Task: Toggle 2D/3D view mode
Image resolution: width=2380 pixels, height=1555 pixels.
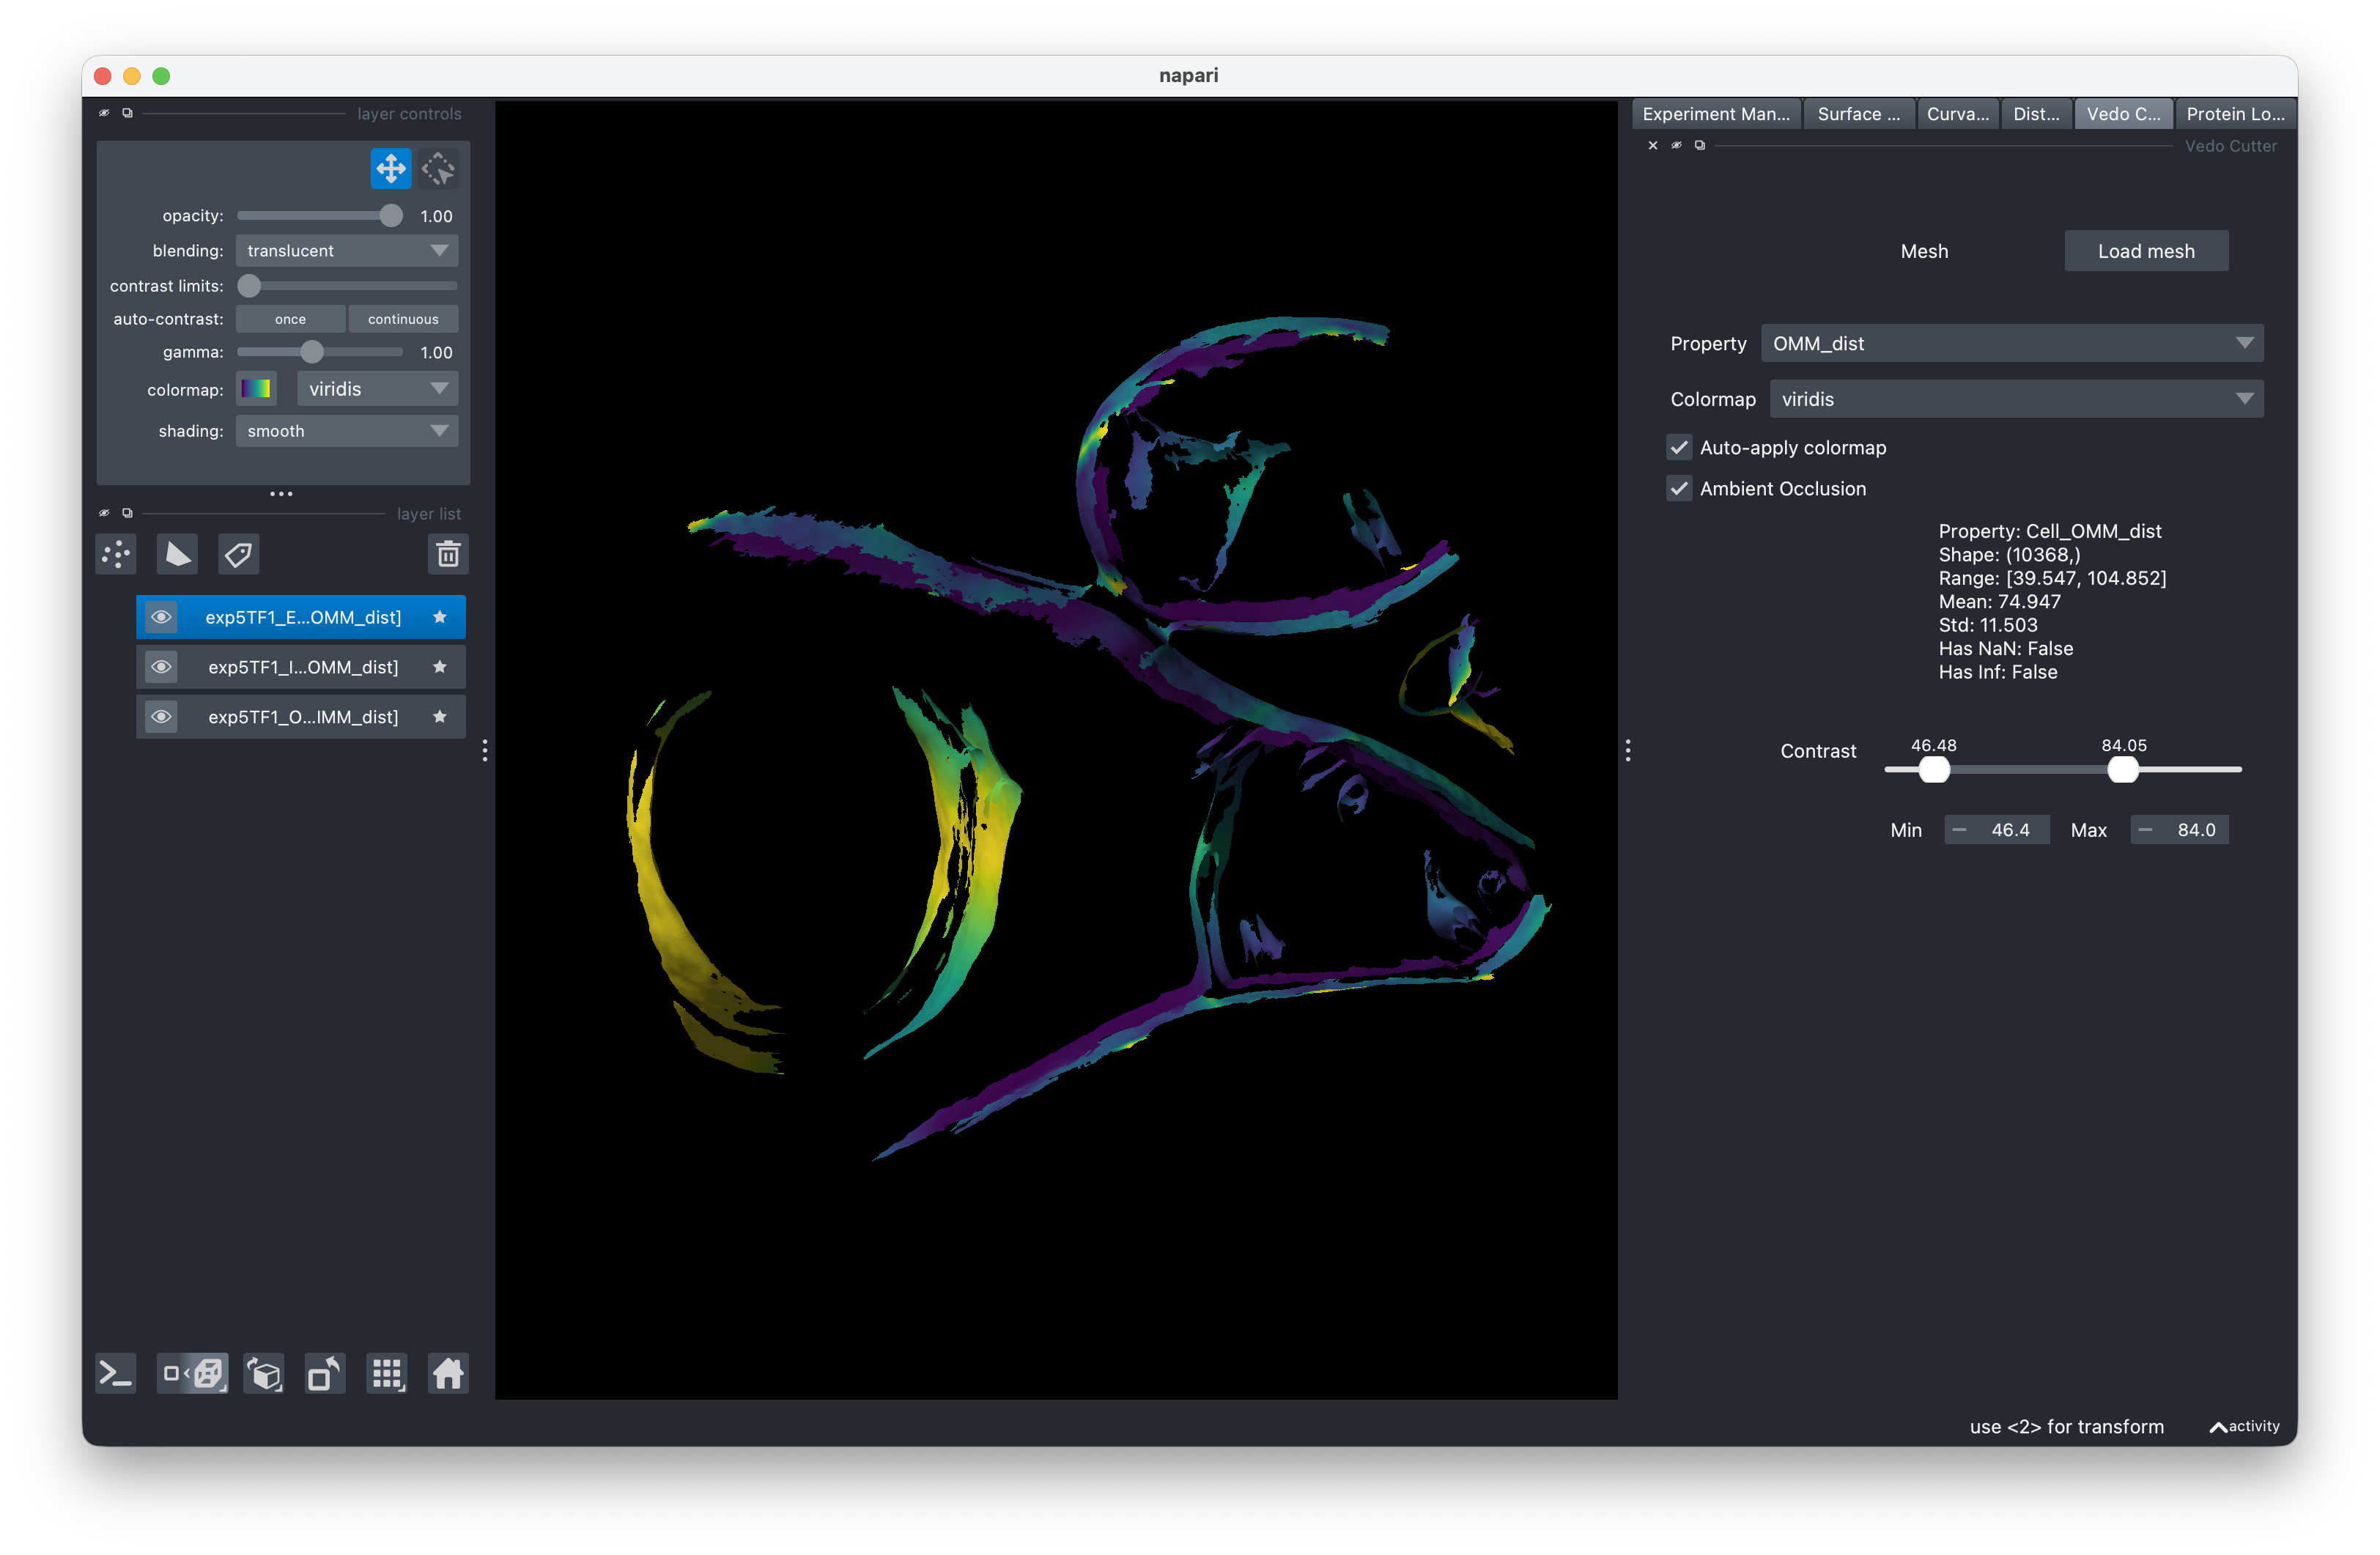Action: [193, 1373]
